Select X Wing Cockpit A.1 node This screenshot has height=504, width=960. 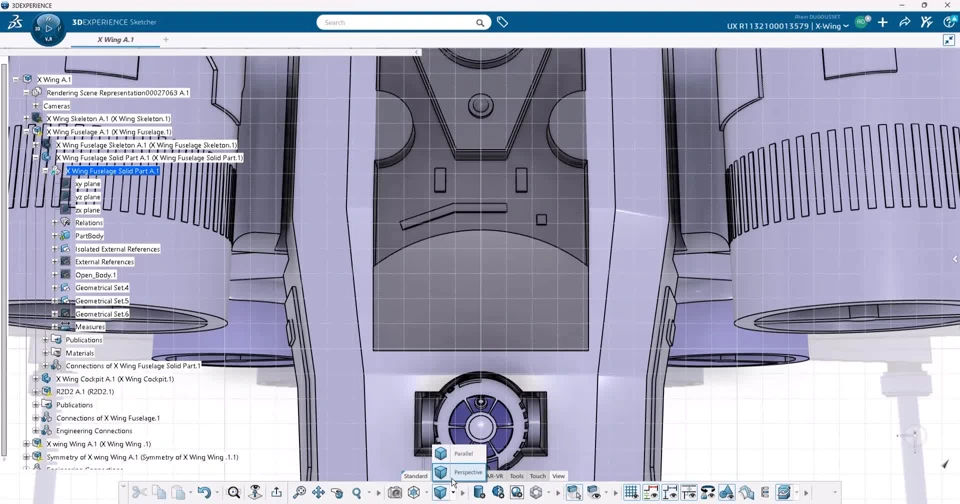pyautogui.click(x=115, y=379)
